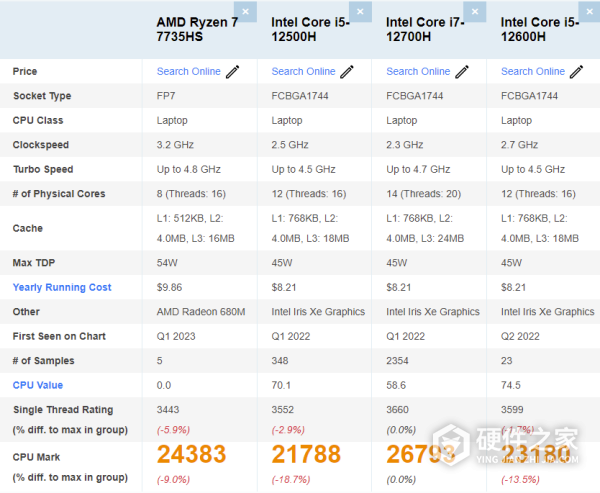
Task: Open Search Online for AMD Ryzen 7 7735HS
Action: click(188, 72)
